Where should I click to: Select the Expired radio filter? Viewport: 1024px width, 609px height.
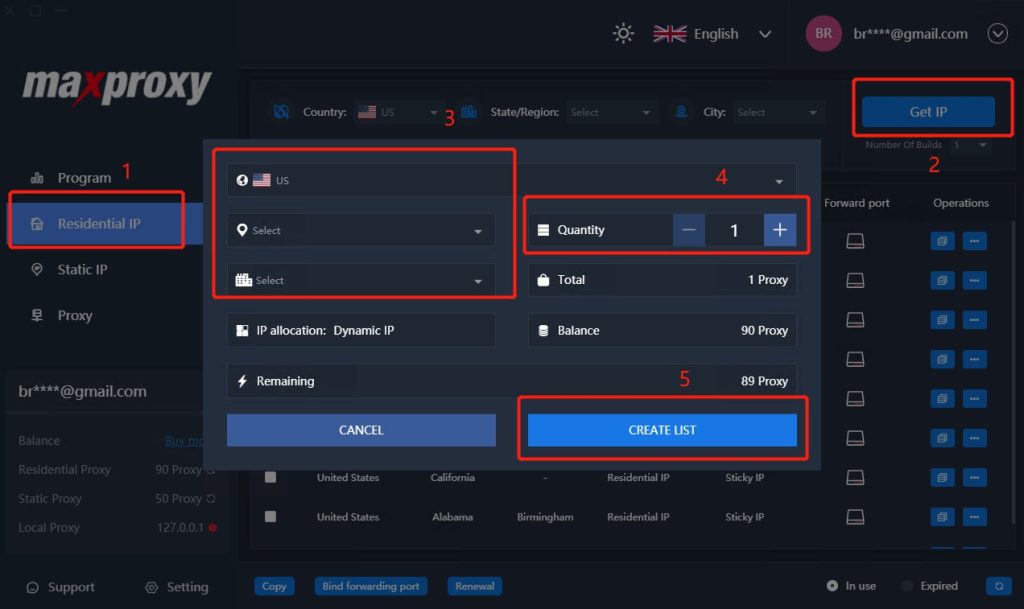click(x=907, y=586)
